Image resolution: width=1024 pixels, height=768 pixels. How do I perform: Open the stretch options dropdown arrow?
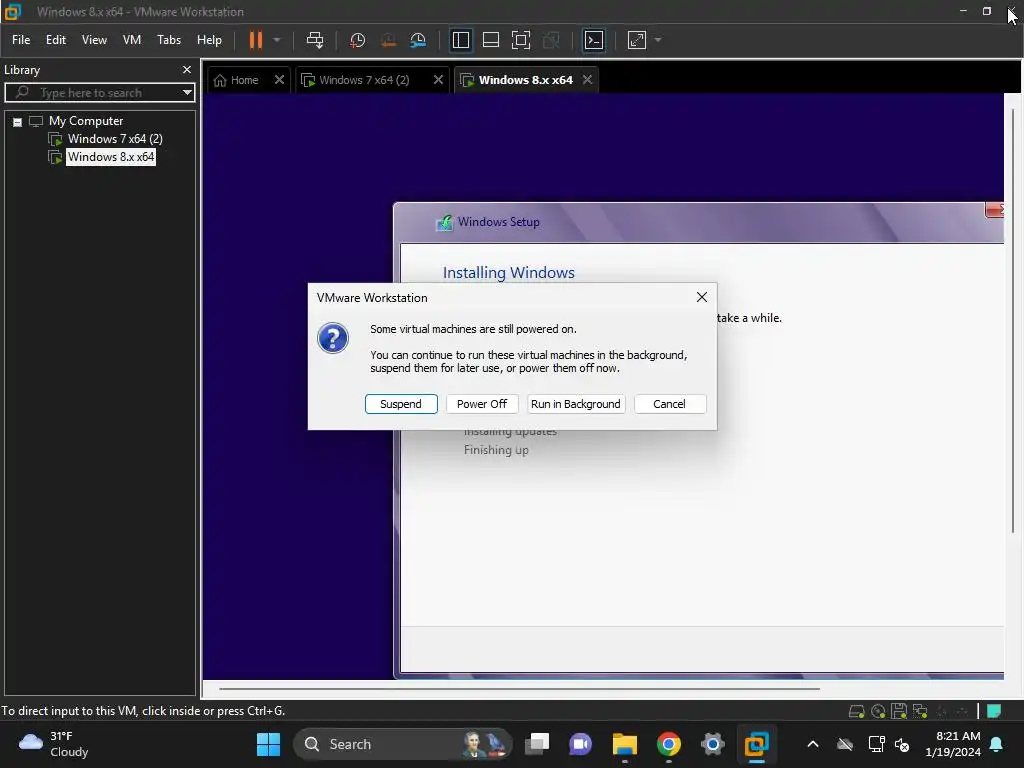pos(658,40)
